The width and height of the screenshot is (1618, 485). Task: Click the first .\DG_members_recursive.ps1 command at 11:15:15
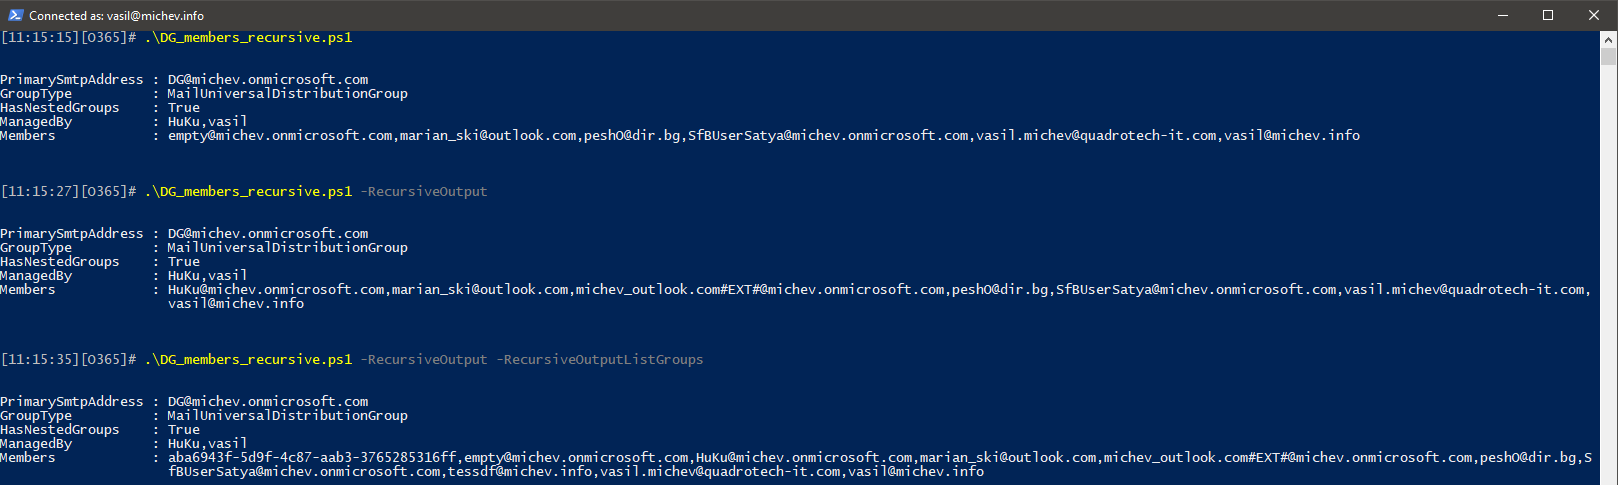(x=249, y=37)
